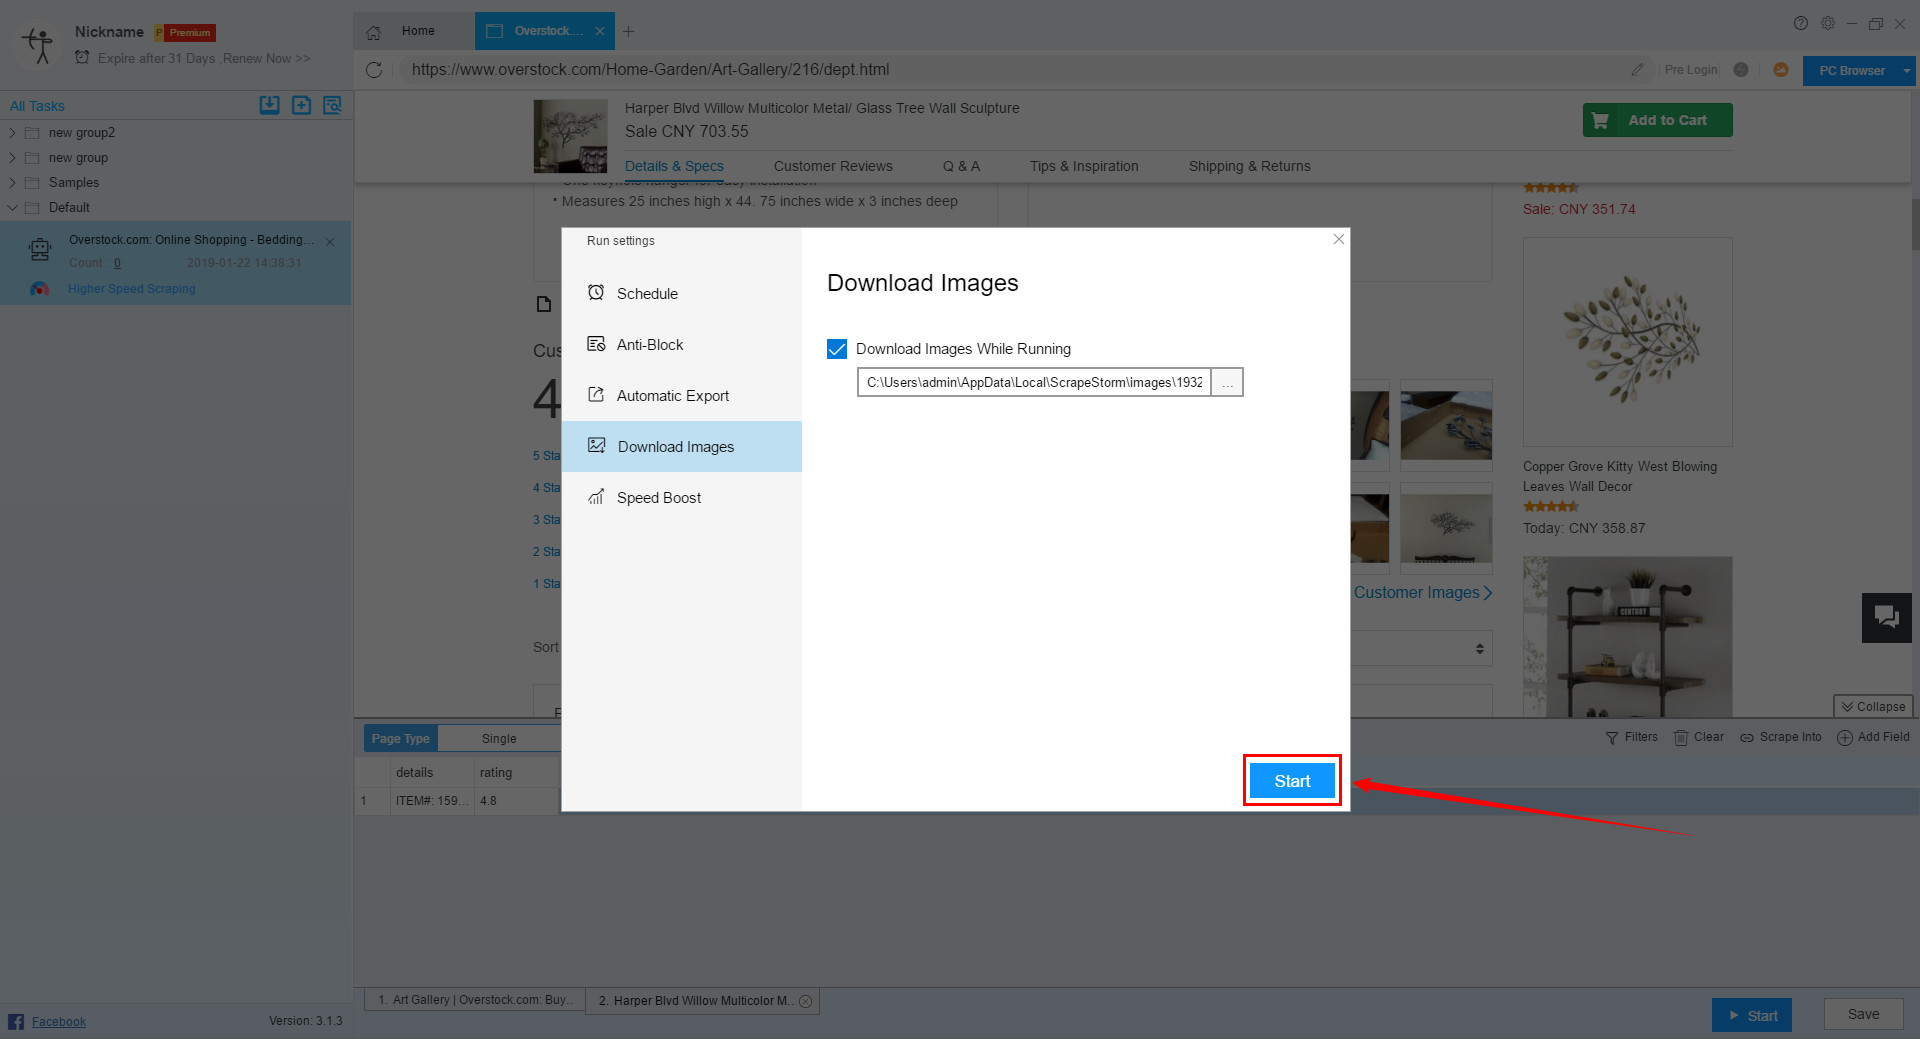Open All Tasks list

[x=37, y=106]
